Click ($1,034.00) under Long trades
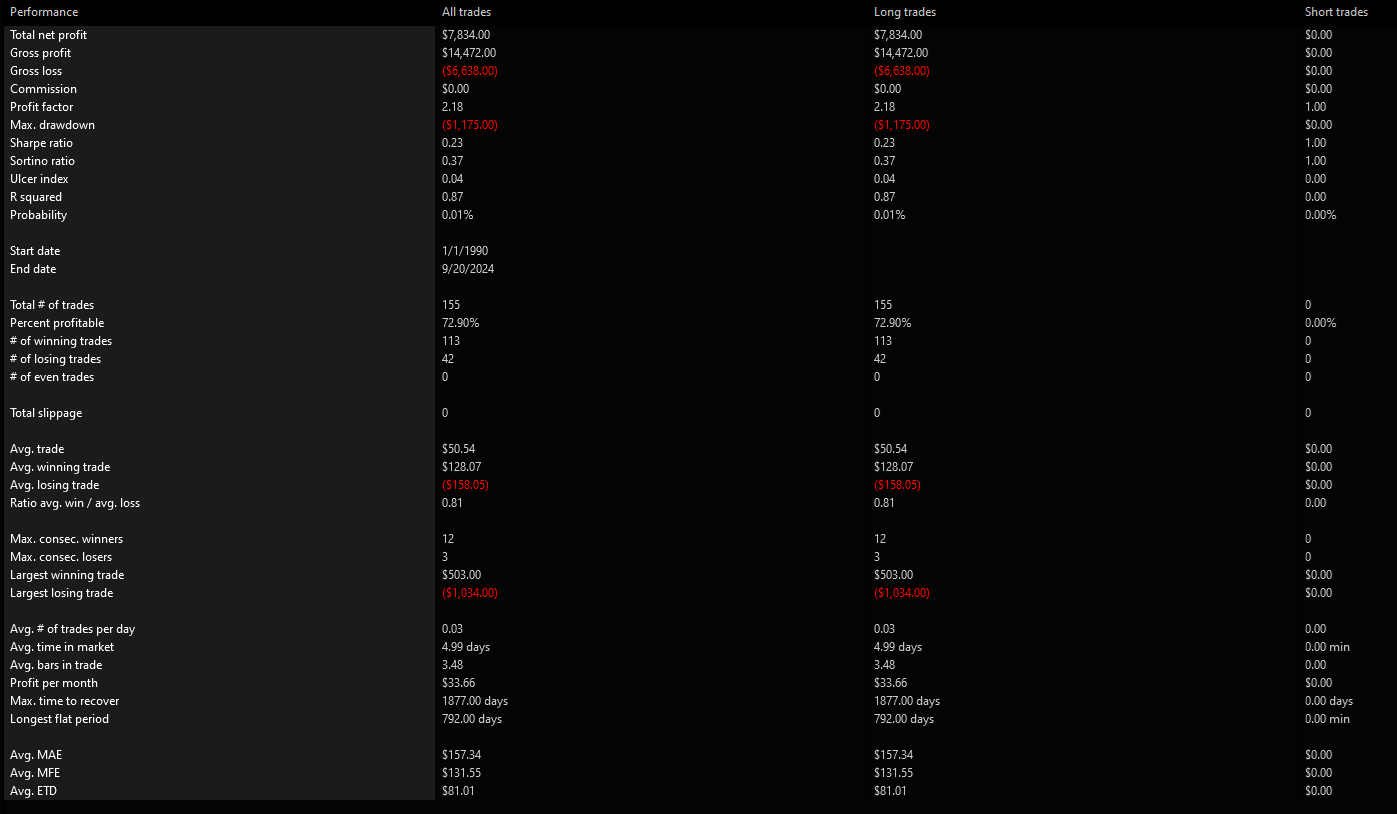Image resolution: width=1397 pixels, height=814 pixels. (902, 593)
